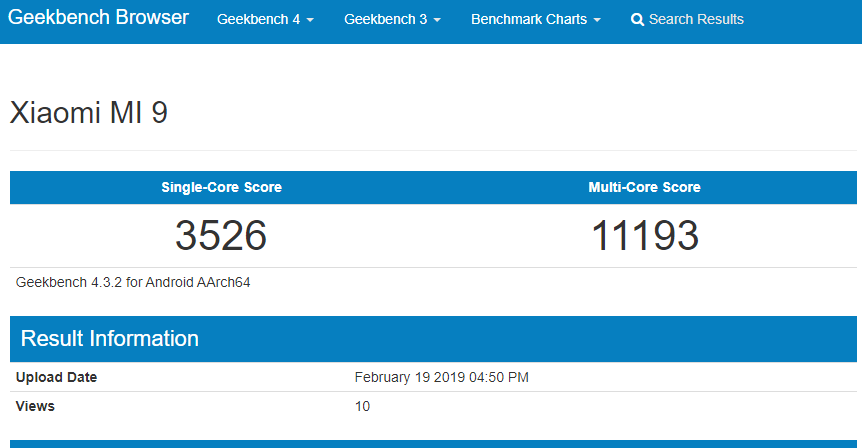The height and width of the screenshot is (448, 862).
Task: Click the Multi-Core Score header
Action: (644, 187)
